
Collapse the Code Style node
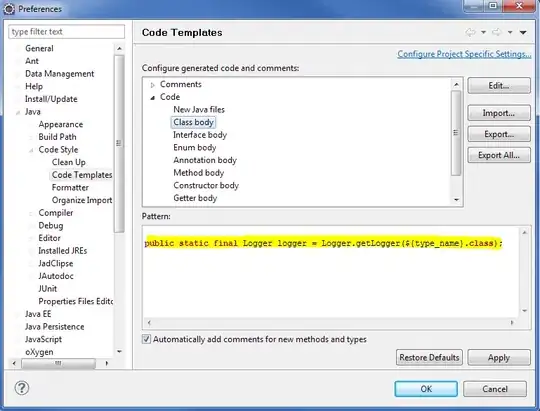coord(31,150)
